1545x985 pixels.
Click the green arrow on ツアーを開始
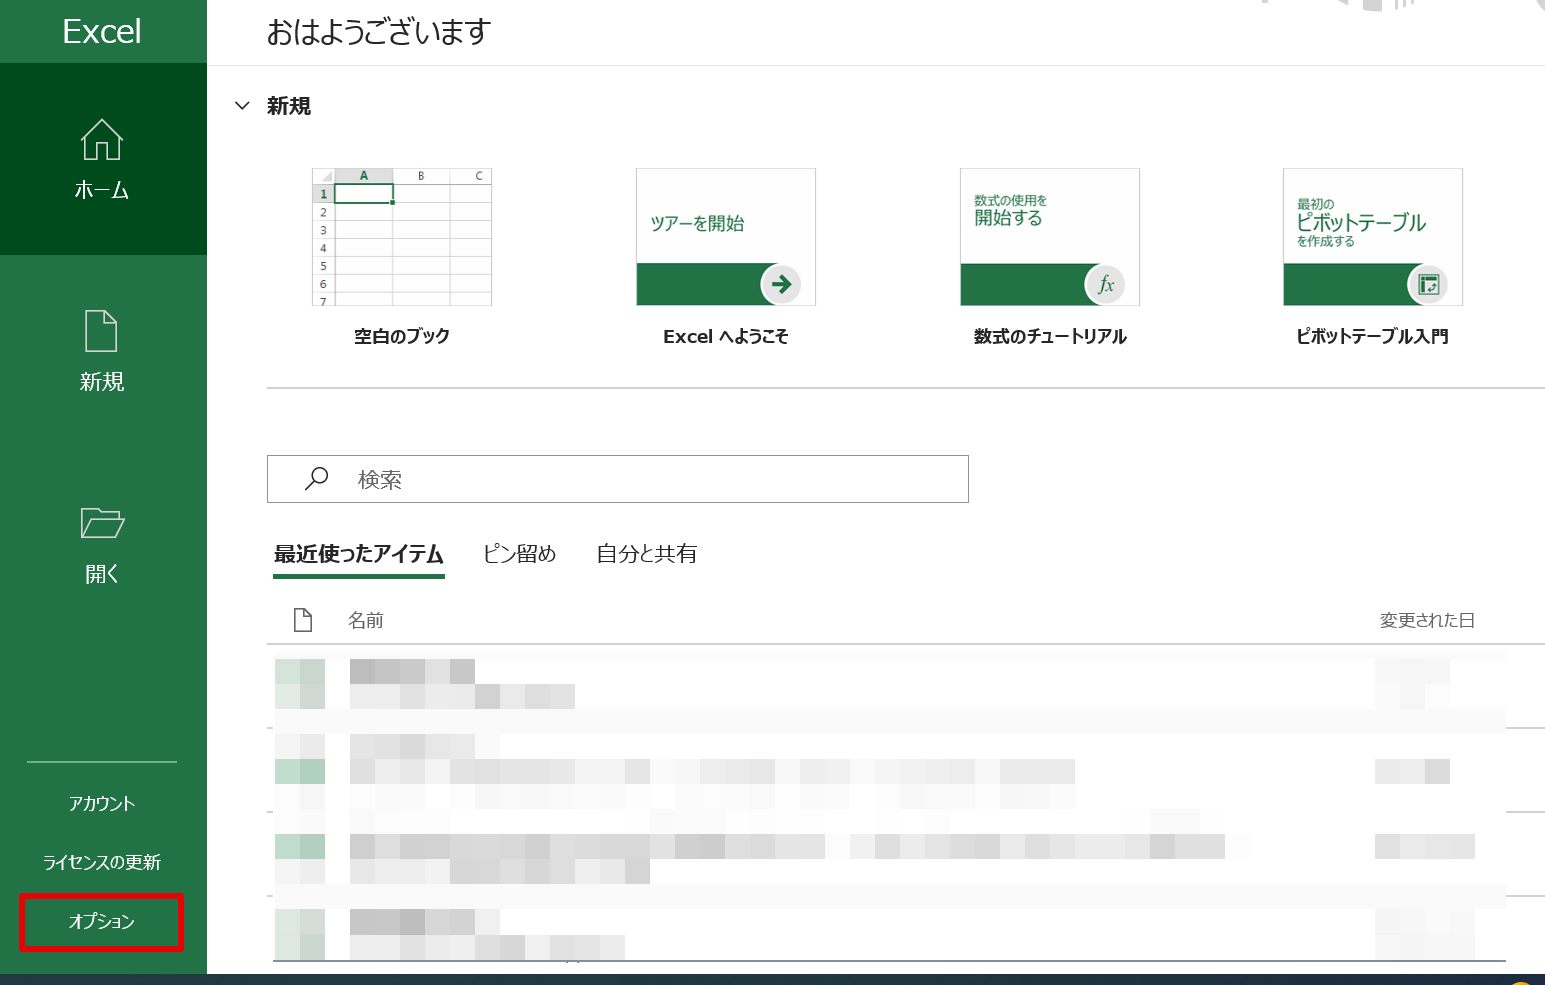tap(781, 284)
